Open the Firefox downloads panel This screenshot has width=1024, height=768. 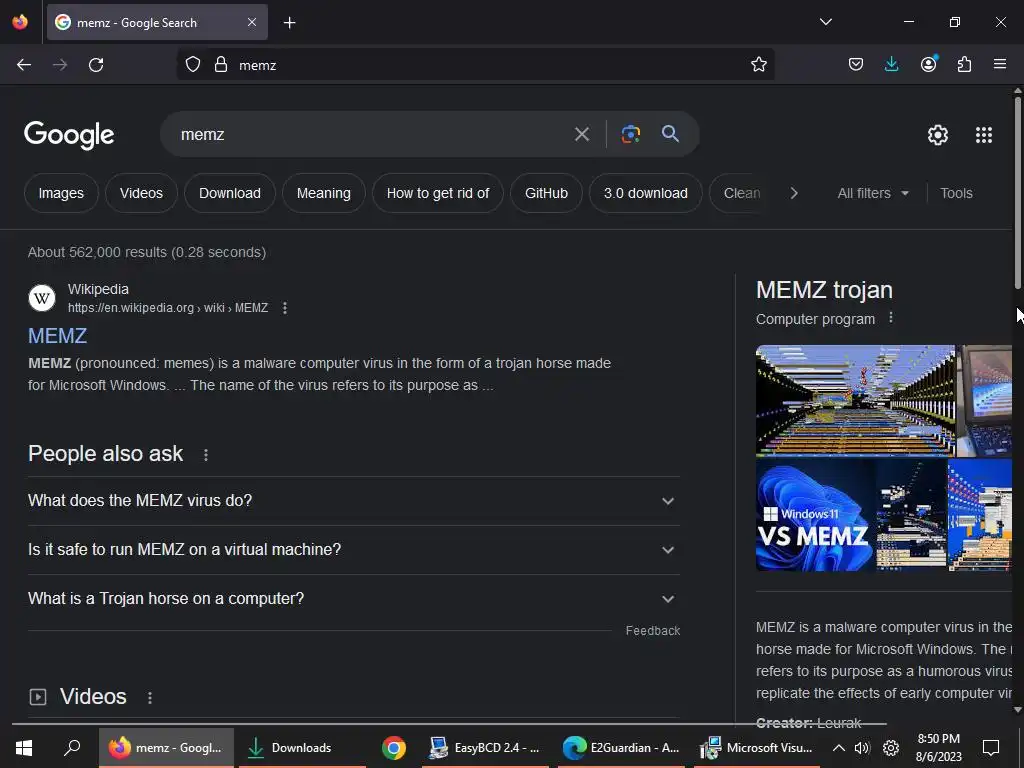[x=891, y=65]
